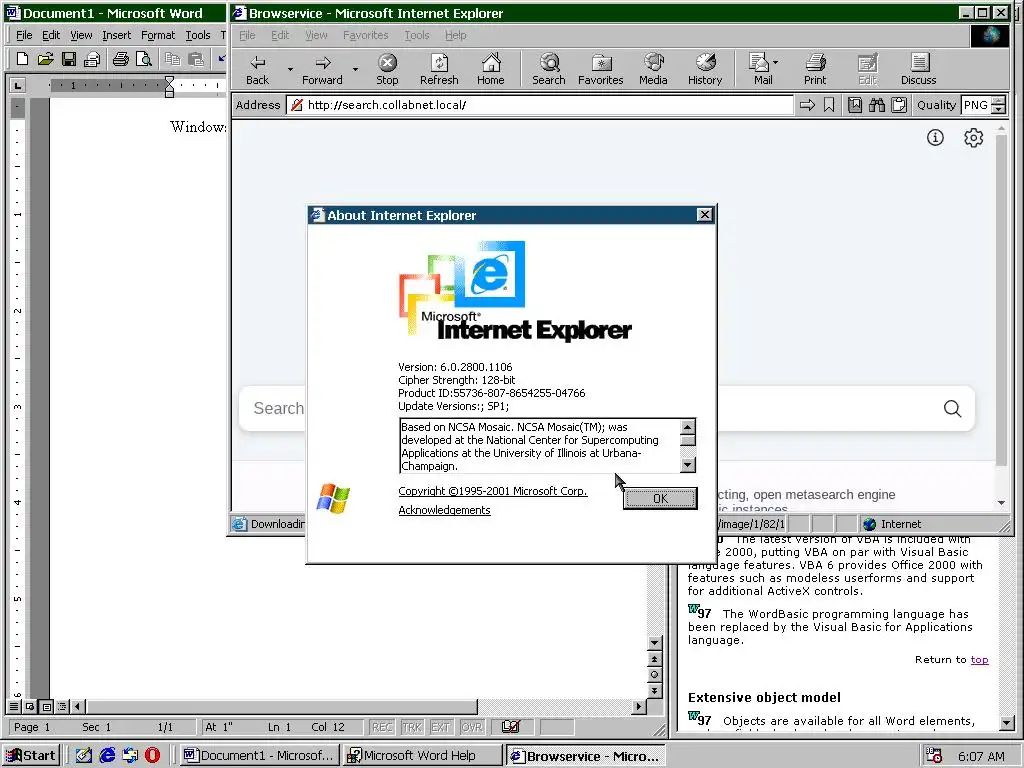Click the magnifier icon in the search box
Image resolution: width=1024 pixels, height=768 pixels.
[x=952, y=409]
